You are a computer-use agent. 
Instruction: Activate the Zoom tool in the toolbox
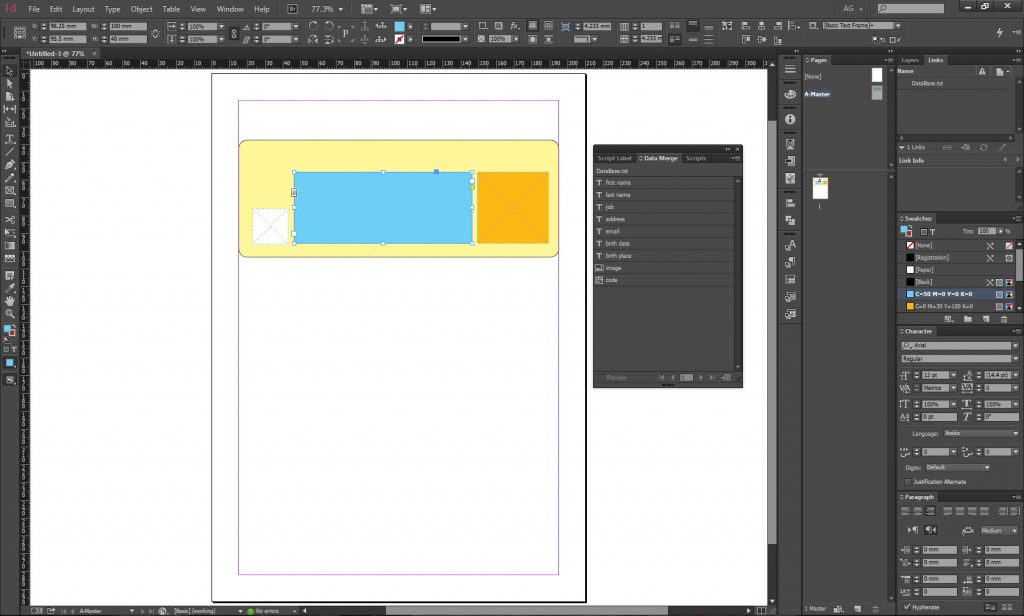pyautogui.click(x=10, y=313)
